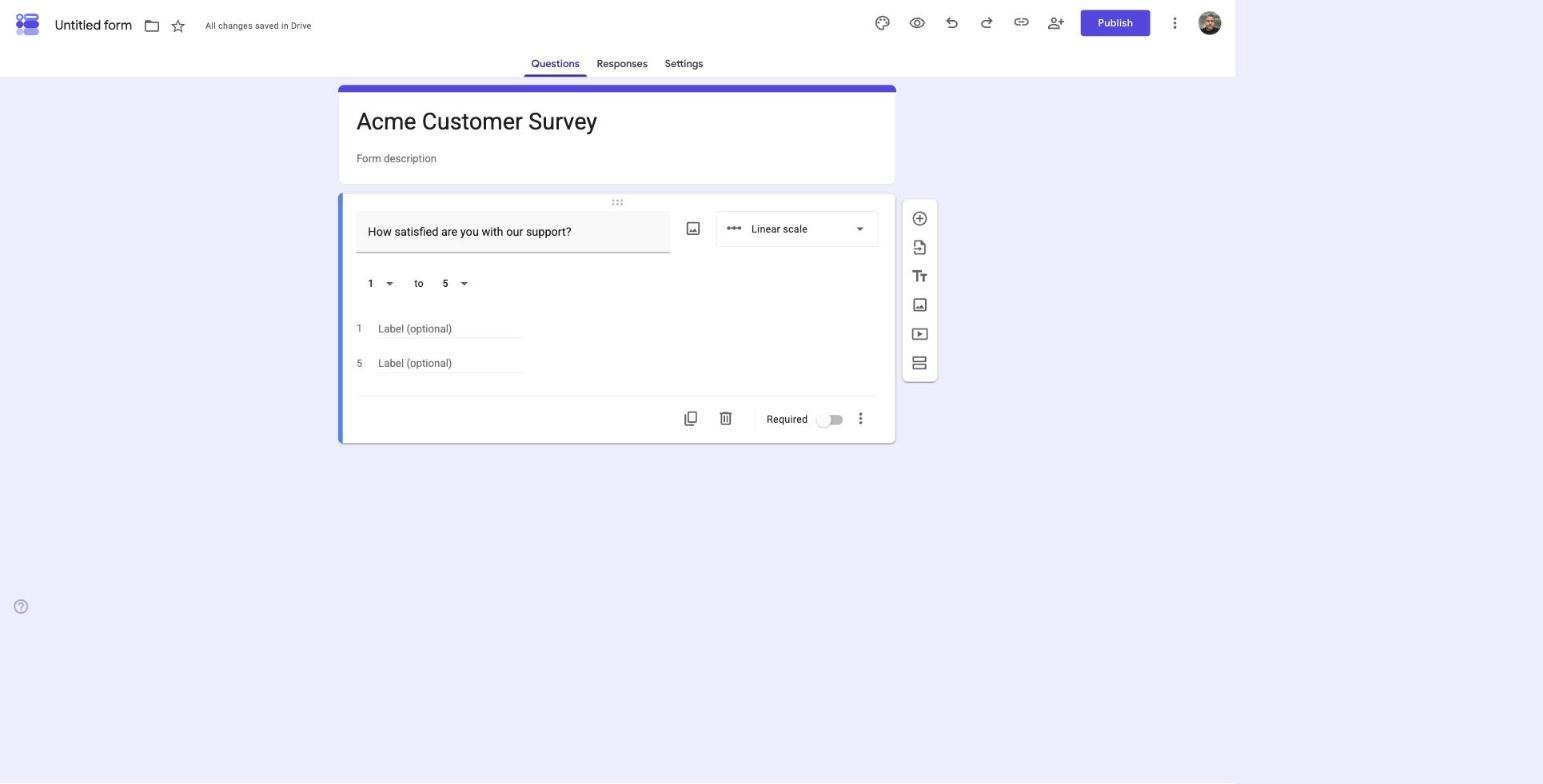Open the Google Forms home icon
The height and width of the screenshot is (784, 1543).
(x=28, y=24)
